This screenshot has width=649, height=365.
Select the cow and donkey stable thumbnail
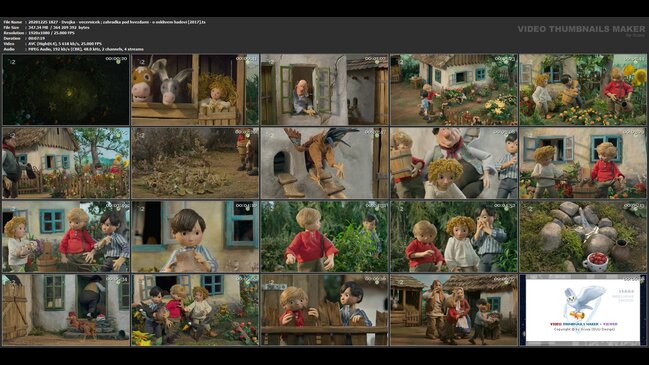point(195,90)
